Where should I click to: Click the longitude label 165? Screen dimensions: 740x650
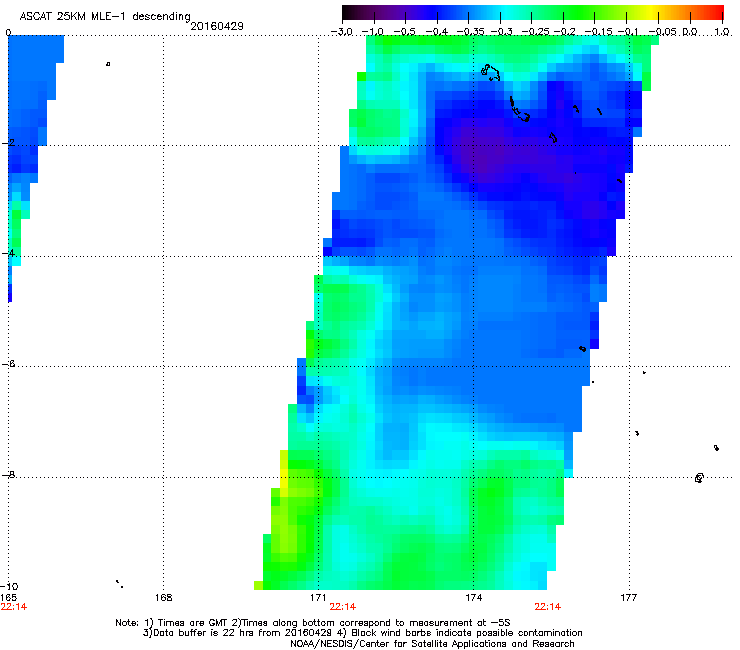[9, 598]
